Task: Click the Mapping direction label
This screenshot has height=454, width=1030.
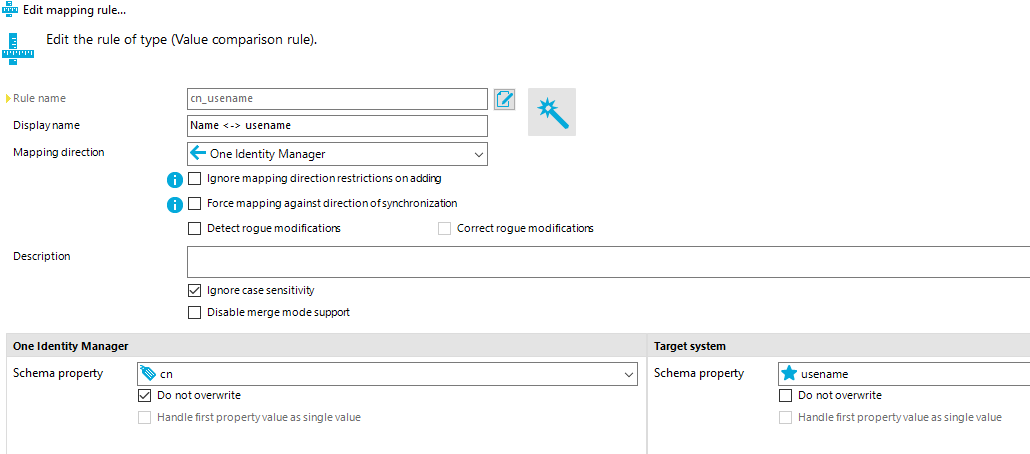Action: [58, 152]
